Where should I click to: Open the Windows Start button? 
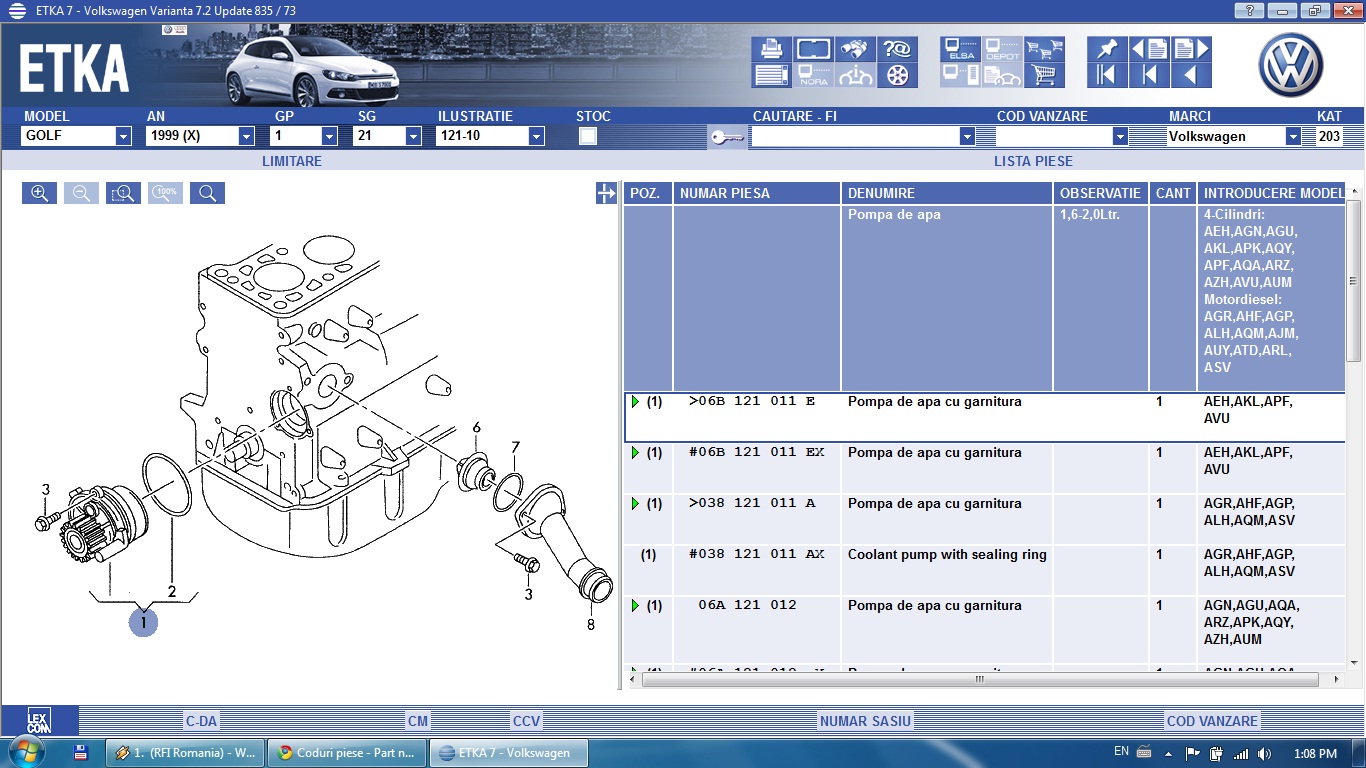[26, 752]
